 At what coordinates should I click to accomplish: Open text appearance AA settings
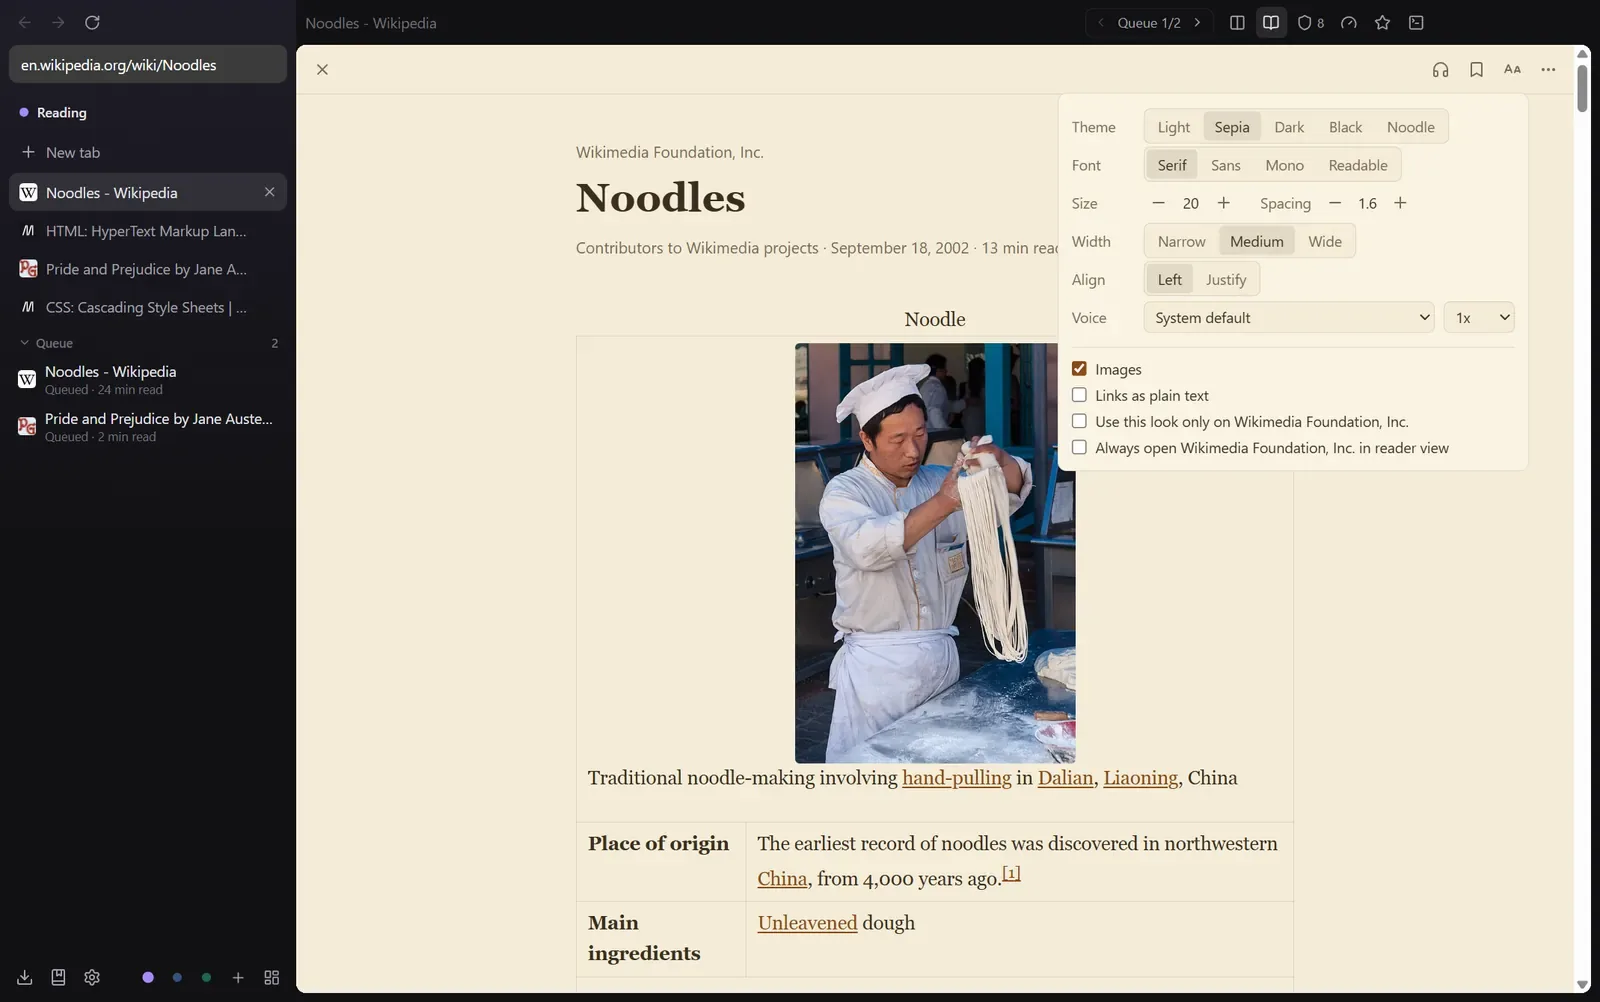coord(1512,69)
